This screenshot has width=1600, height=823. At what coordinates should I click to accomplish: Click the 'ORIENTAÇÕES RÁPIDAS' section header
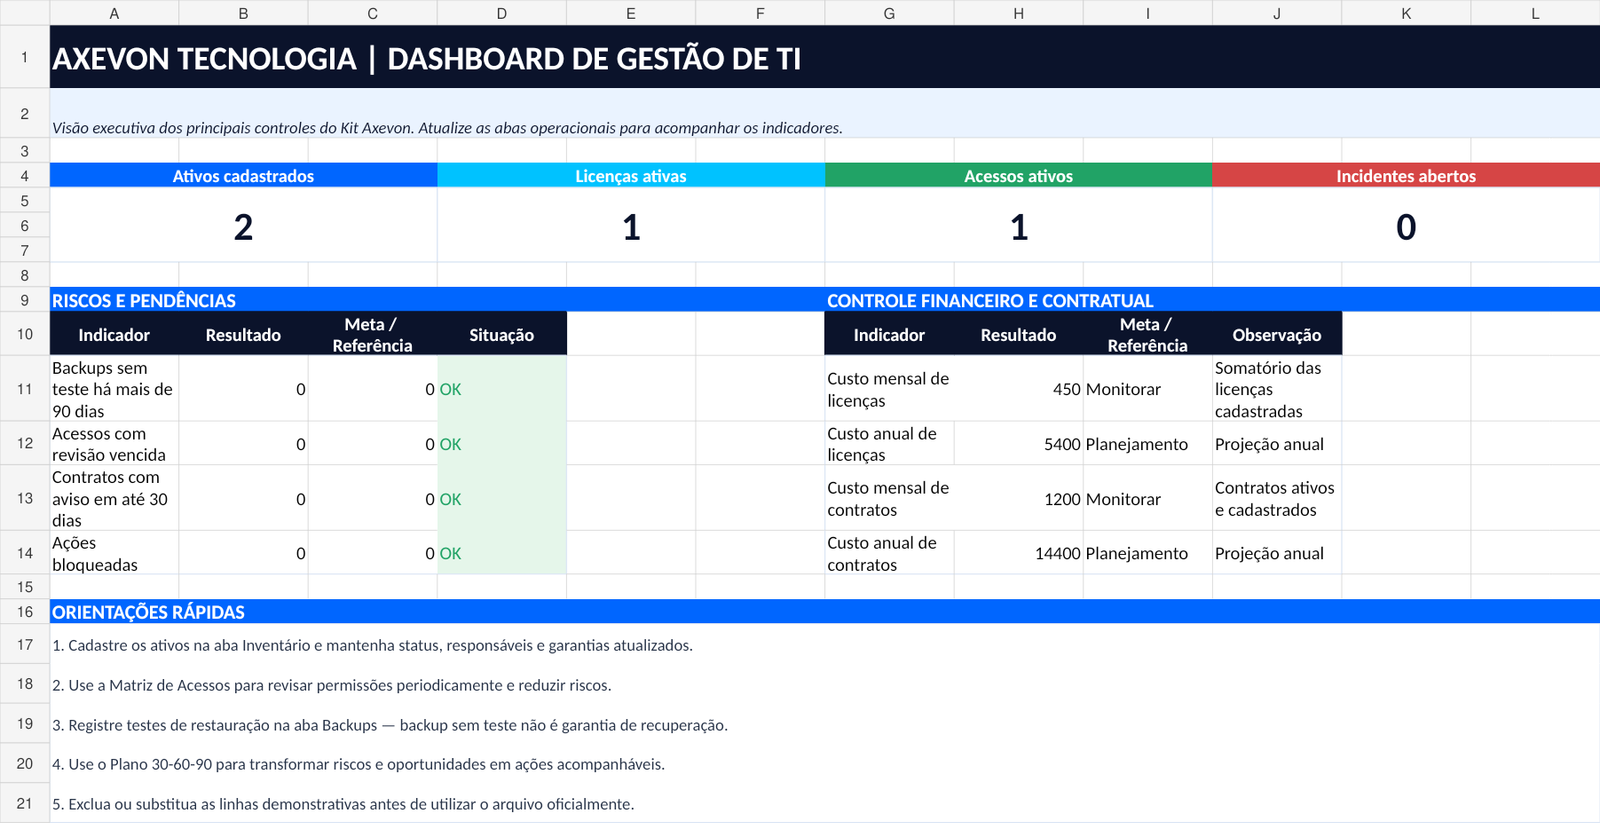coord(825,611)
